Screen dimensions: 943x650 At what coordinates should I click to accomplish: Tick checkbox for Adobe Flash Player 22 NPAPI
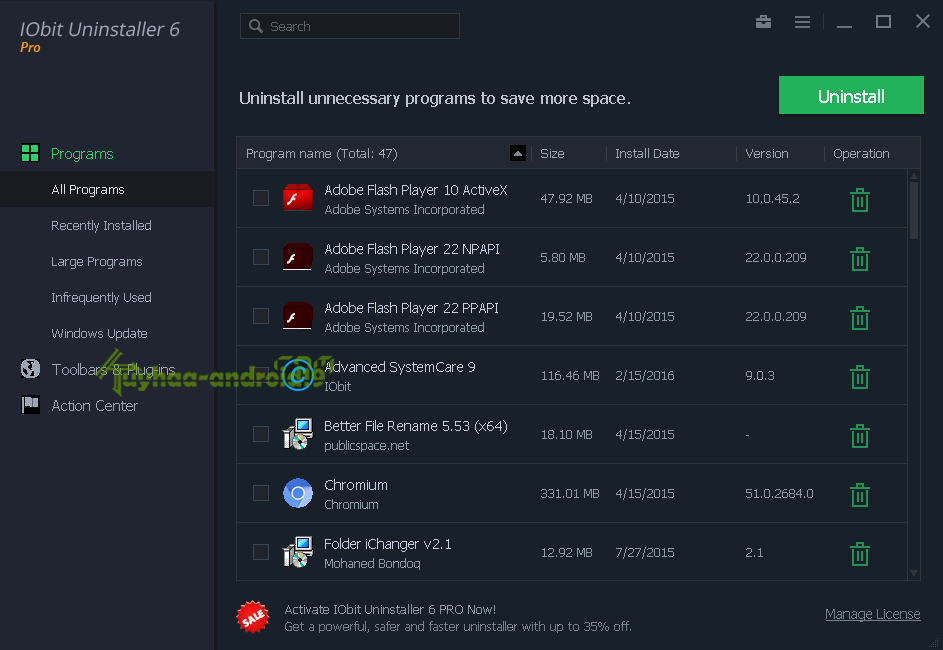point(261,257)
